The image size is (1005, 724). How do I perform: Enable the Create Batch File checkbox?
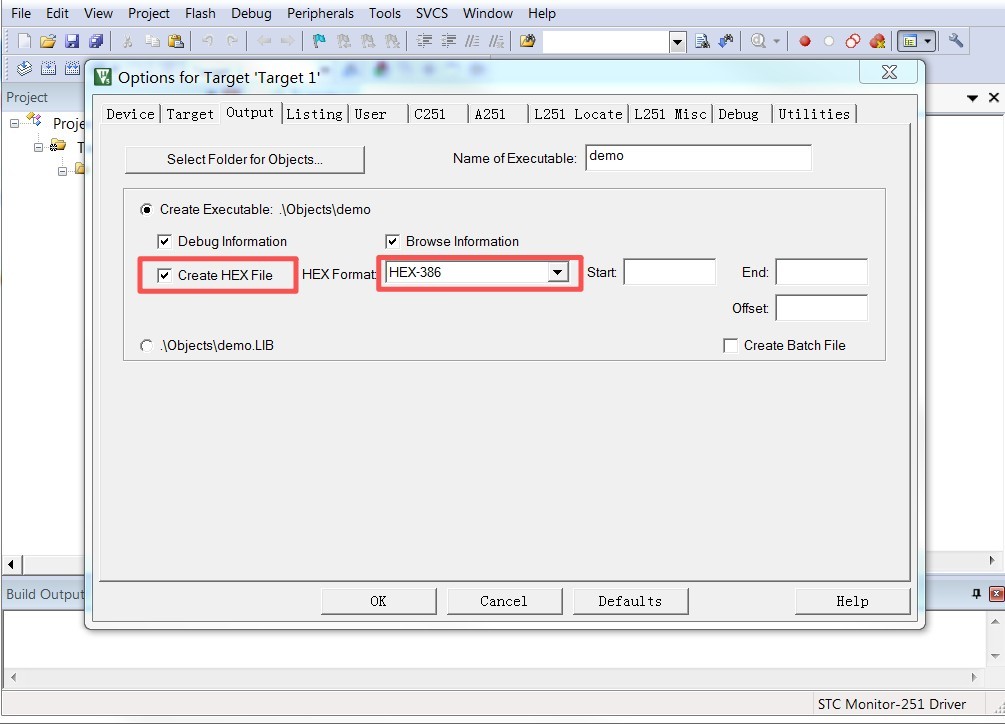pyautogui.click(x=731, y=345)
